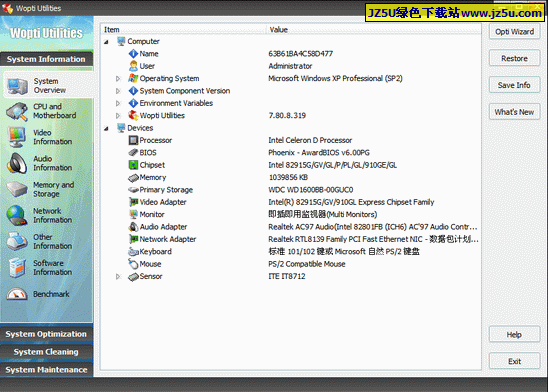Expand the Wopti Utilities tree node
This screenshot has width=548, height=392.
(118, 116)
